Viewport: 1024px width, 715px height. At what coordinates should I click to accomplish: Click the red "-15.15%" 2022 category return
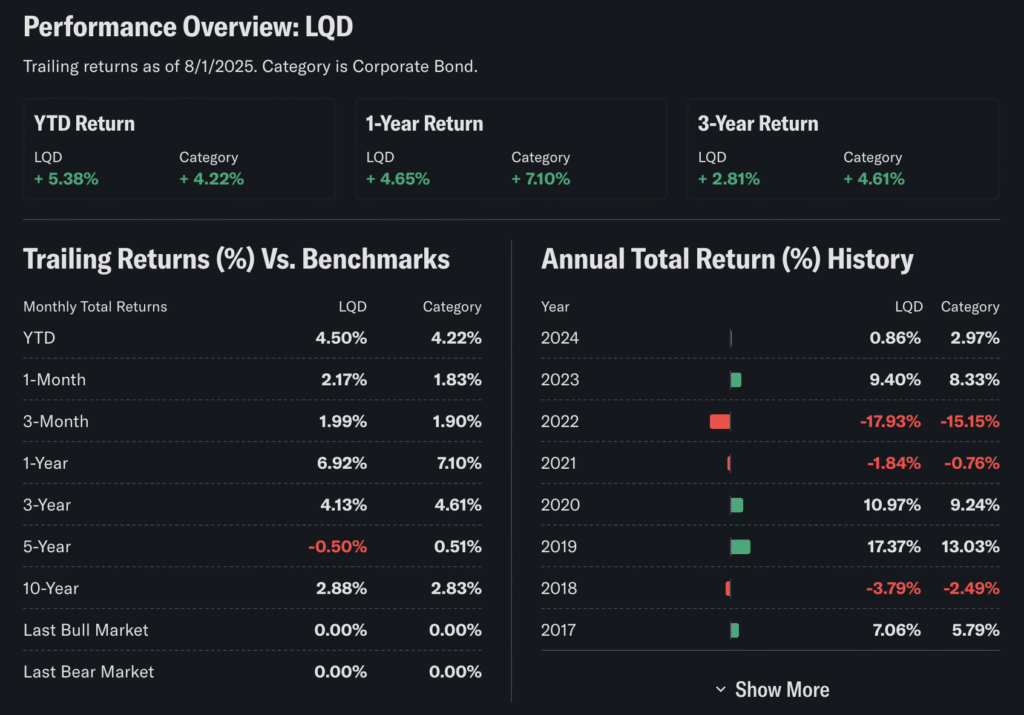(970, 422)
